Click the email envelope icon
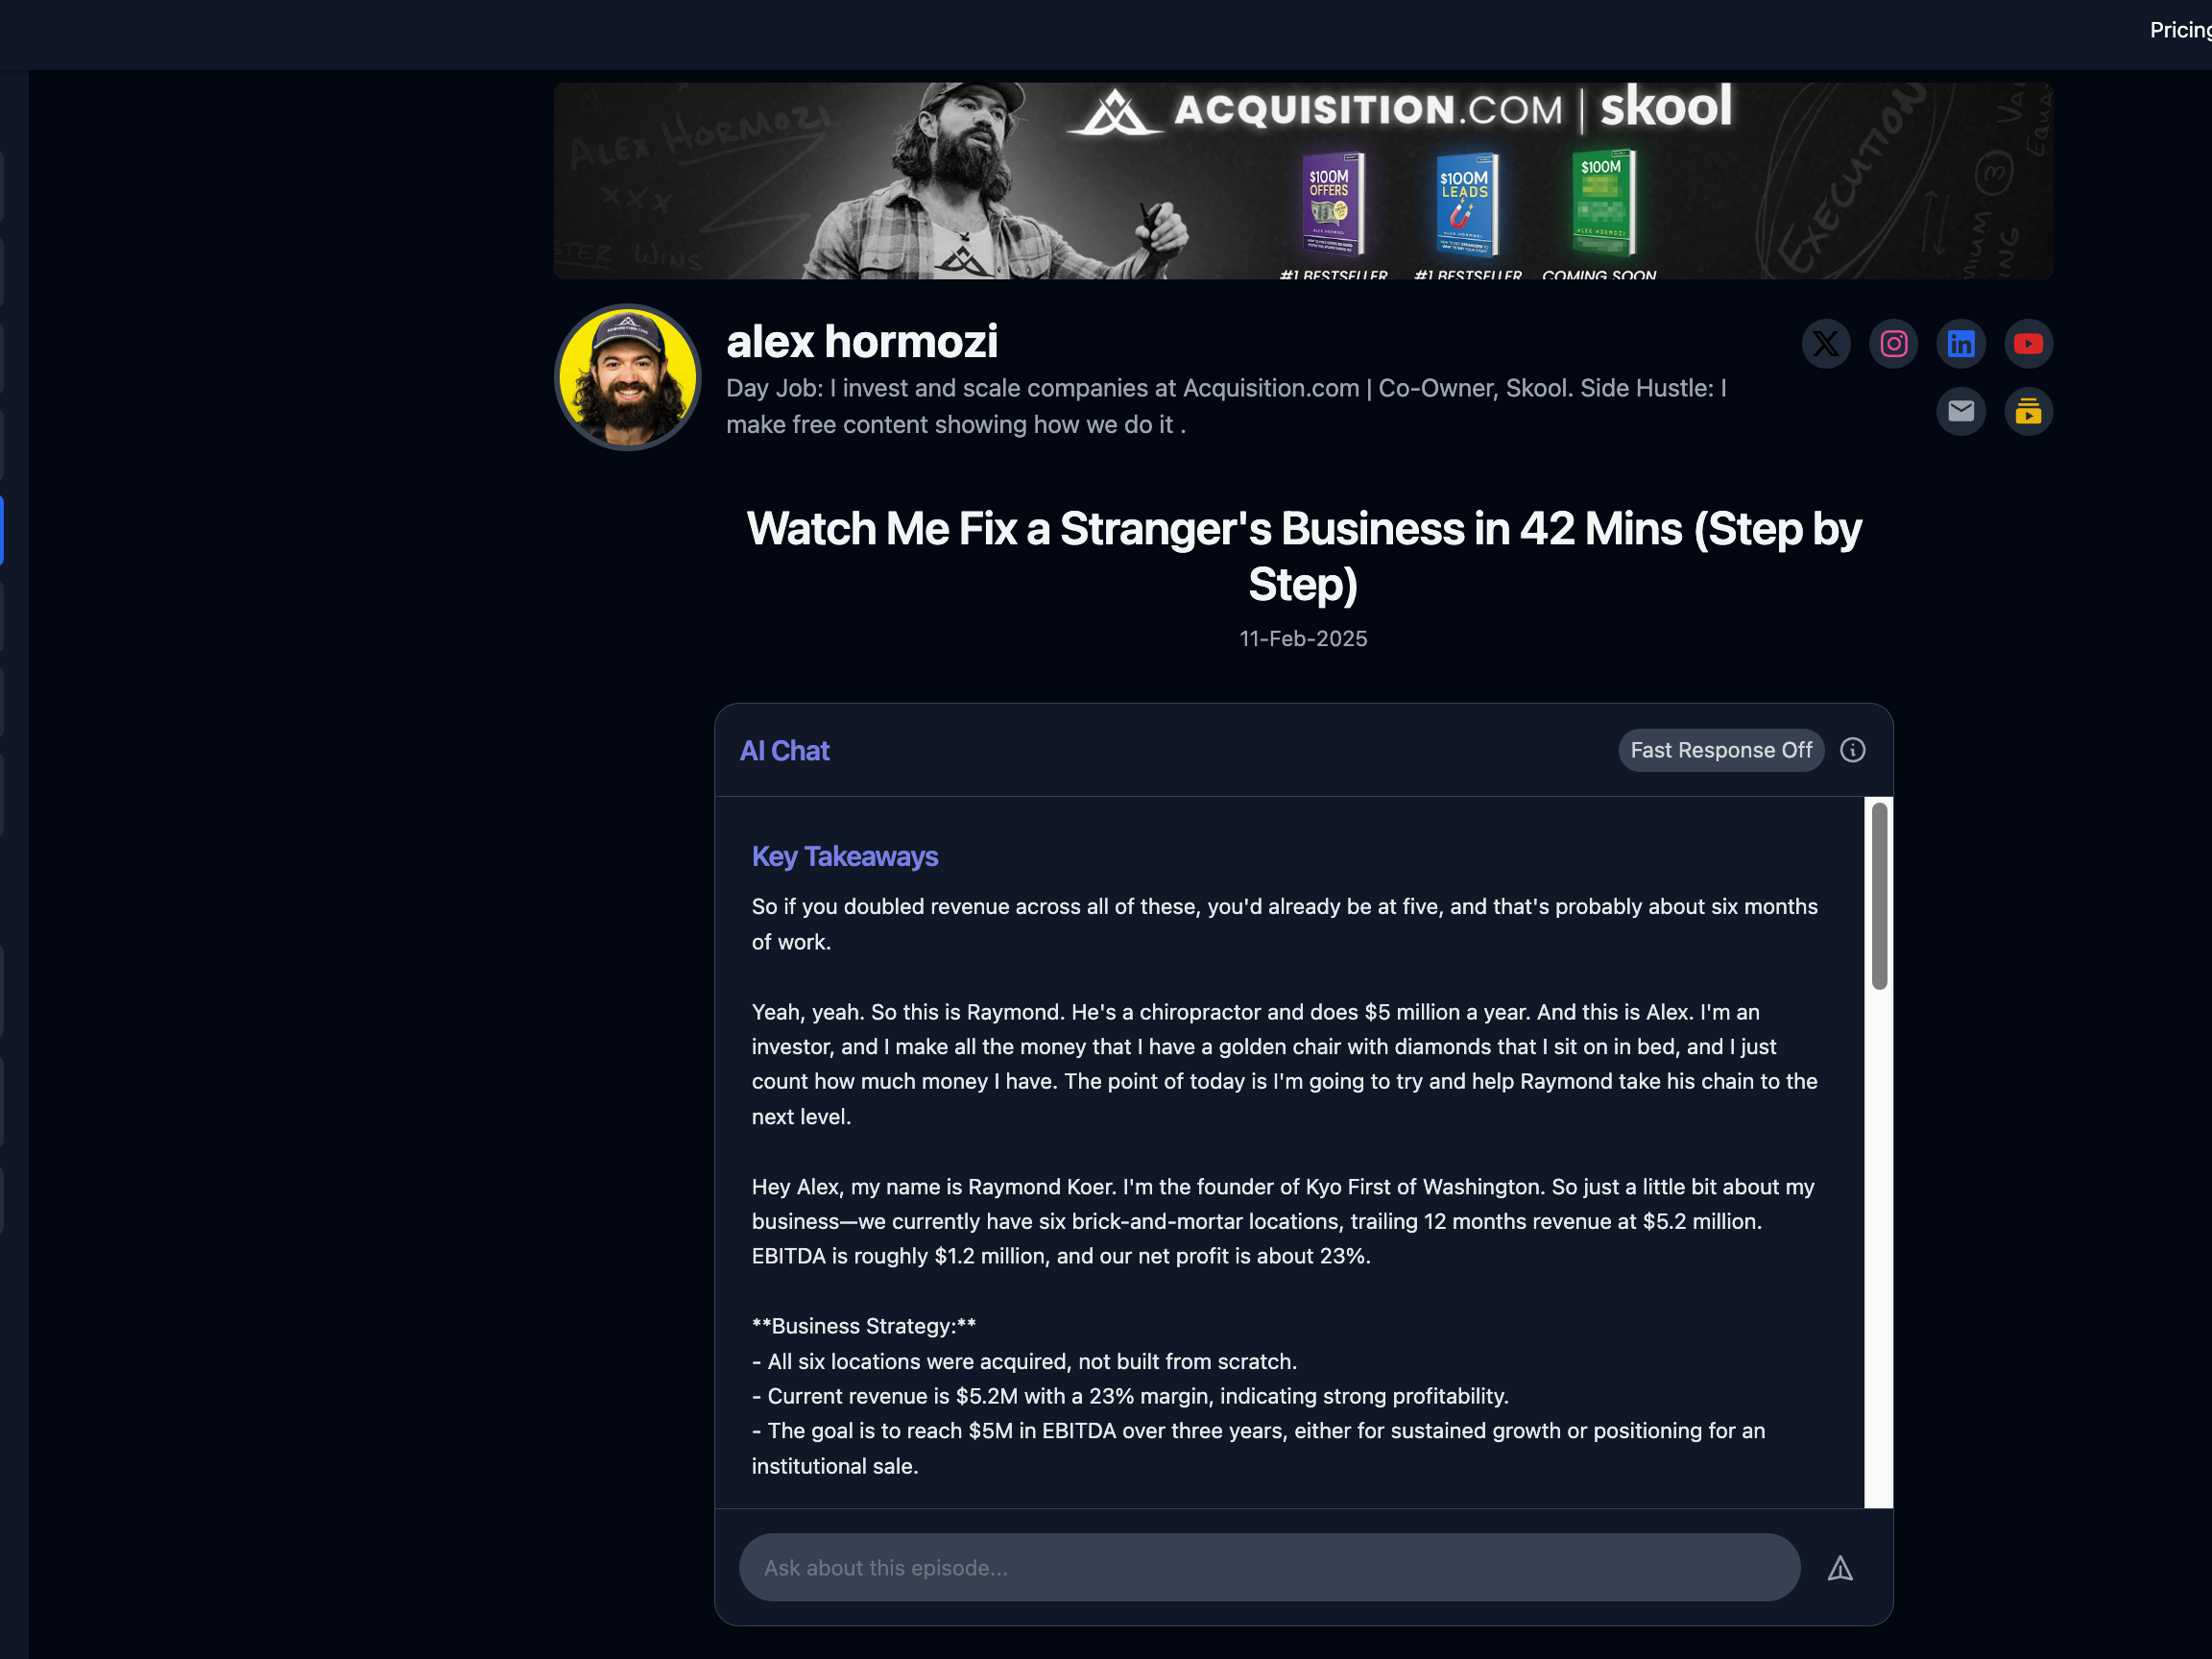 pos(1960,411)
